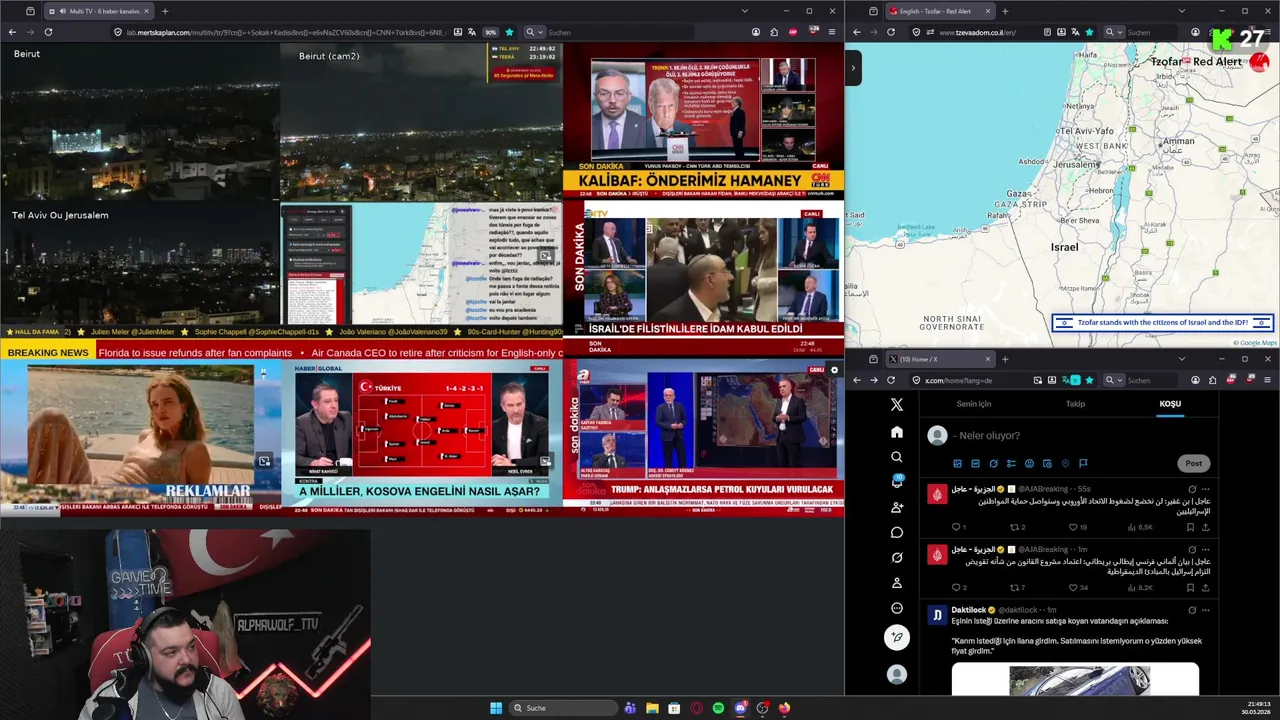1280x720 pixels.
Task: Open search engine dropdown in X window
Action: [1112, 380]
